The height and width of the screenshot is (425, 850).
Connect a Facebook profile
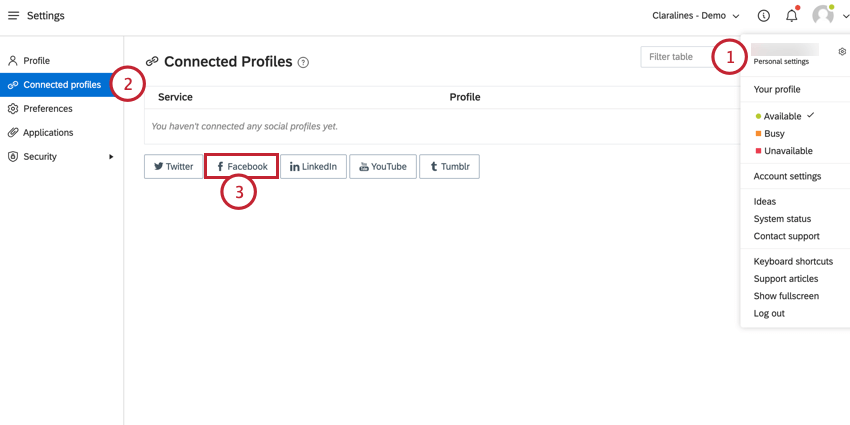242,166
